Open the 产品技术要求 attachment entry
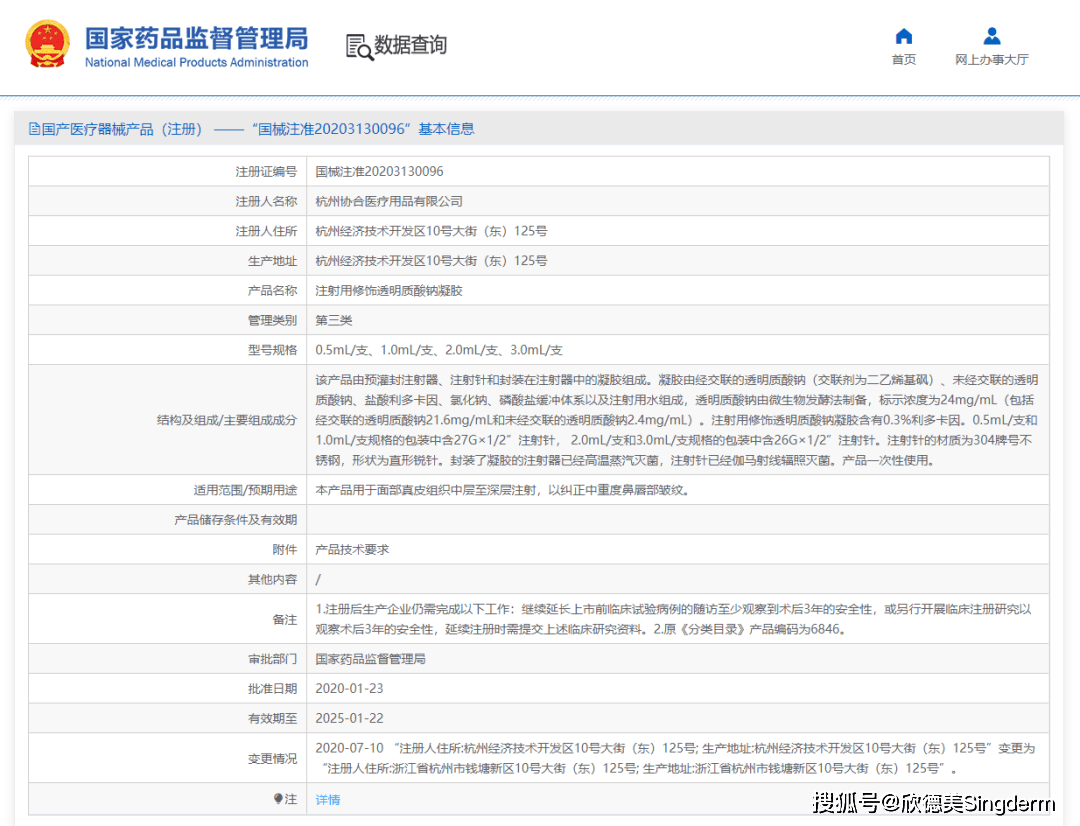Screen dimensions: 1080x826 click(x=352, y=550)
